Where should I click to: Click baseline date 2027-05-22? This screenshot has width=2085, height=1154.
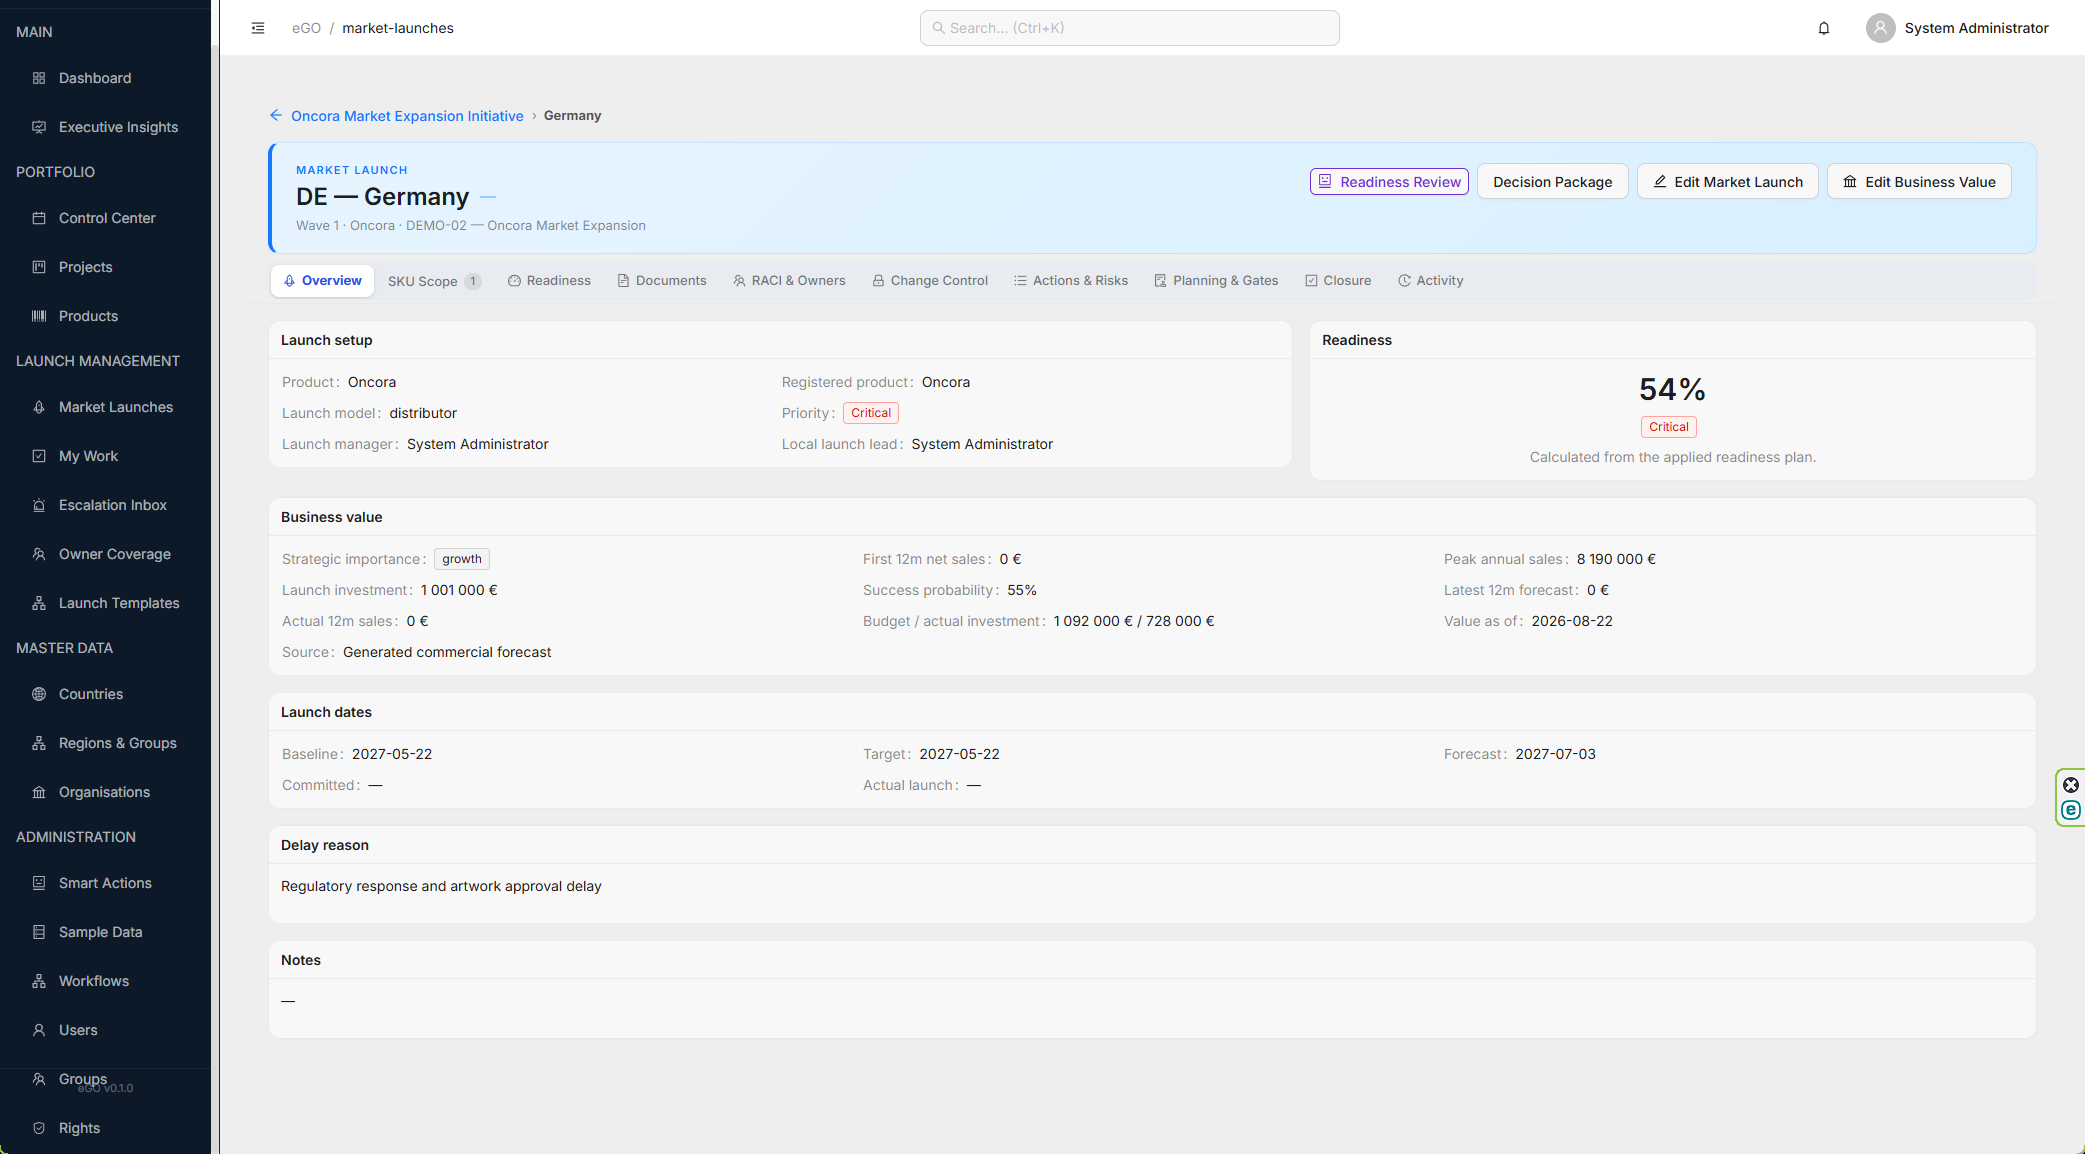392,754
